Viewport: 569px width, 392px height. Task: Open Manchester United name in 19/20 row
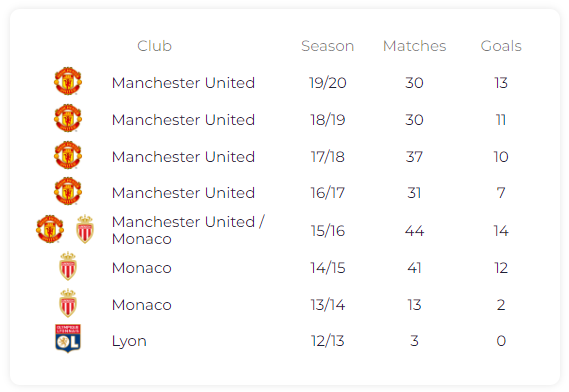tap(183, 83)
